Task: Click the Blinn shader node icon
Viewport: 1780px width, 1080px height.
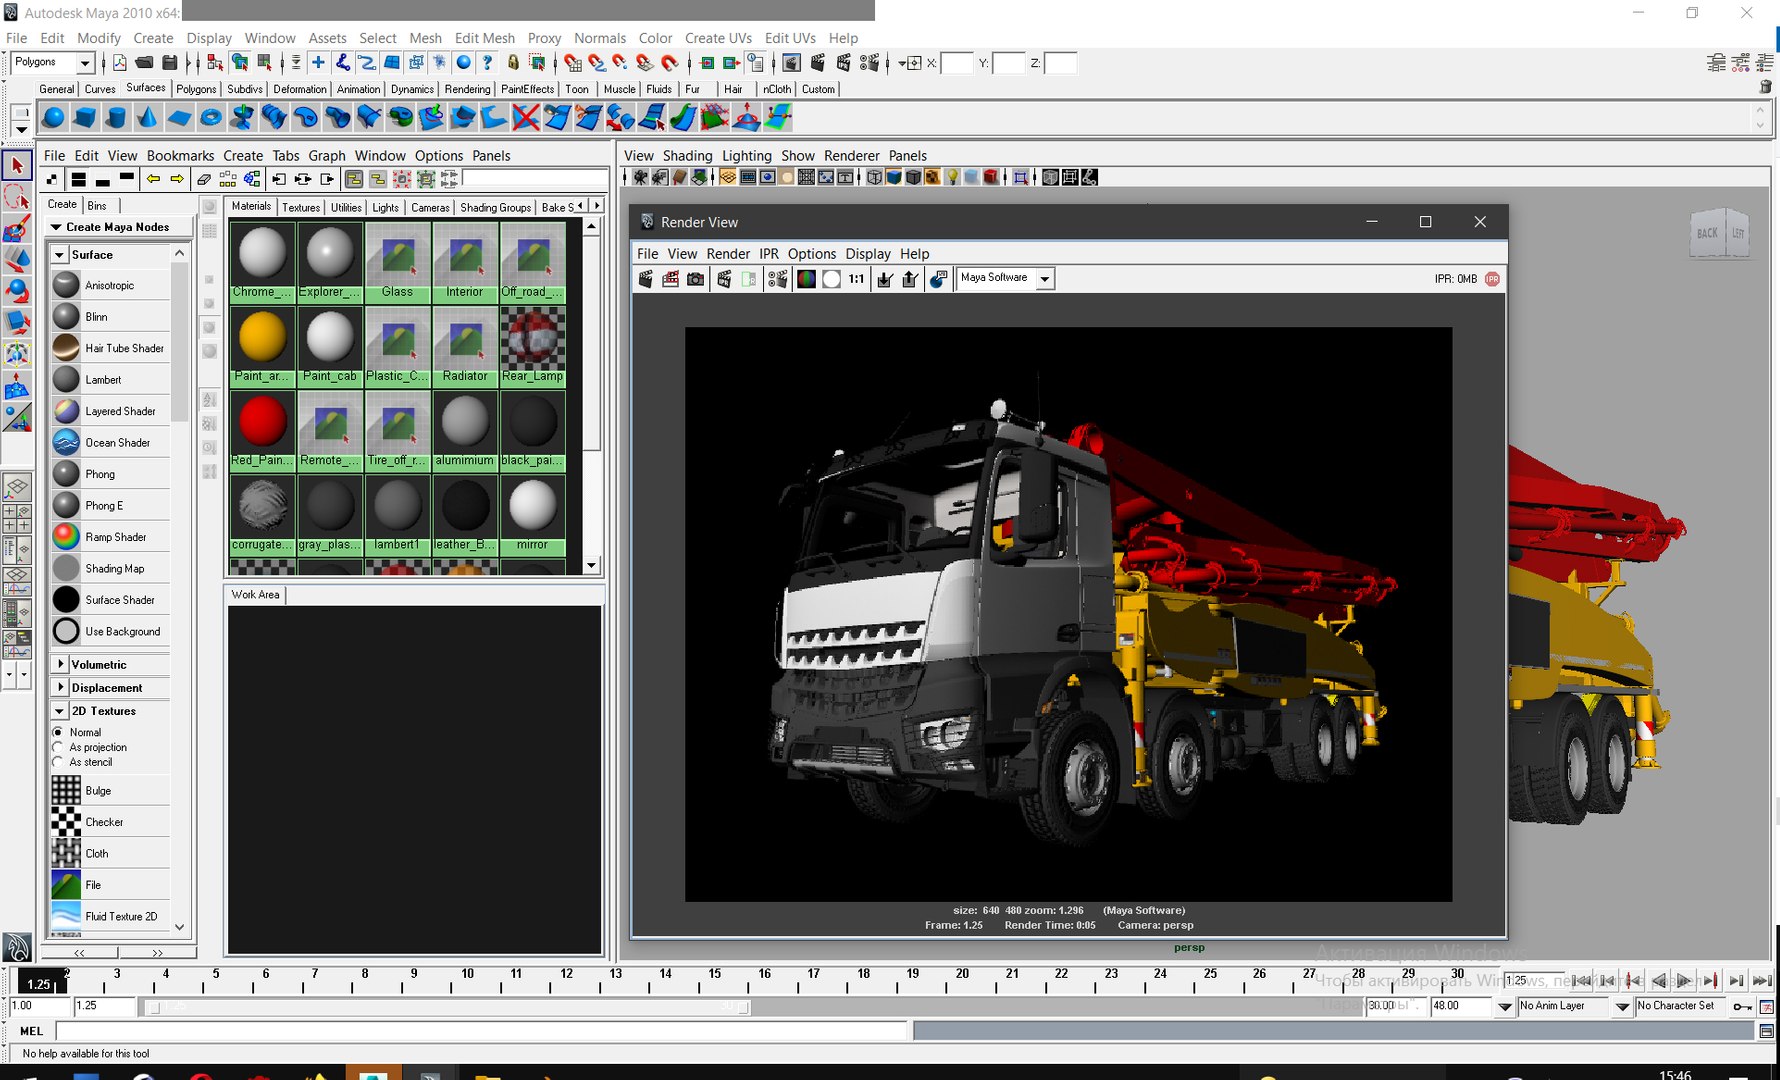Action: [66, 316]
